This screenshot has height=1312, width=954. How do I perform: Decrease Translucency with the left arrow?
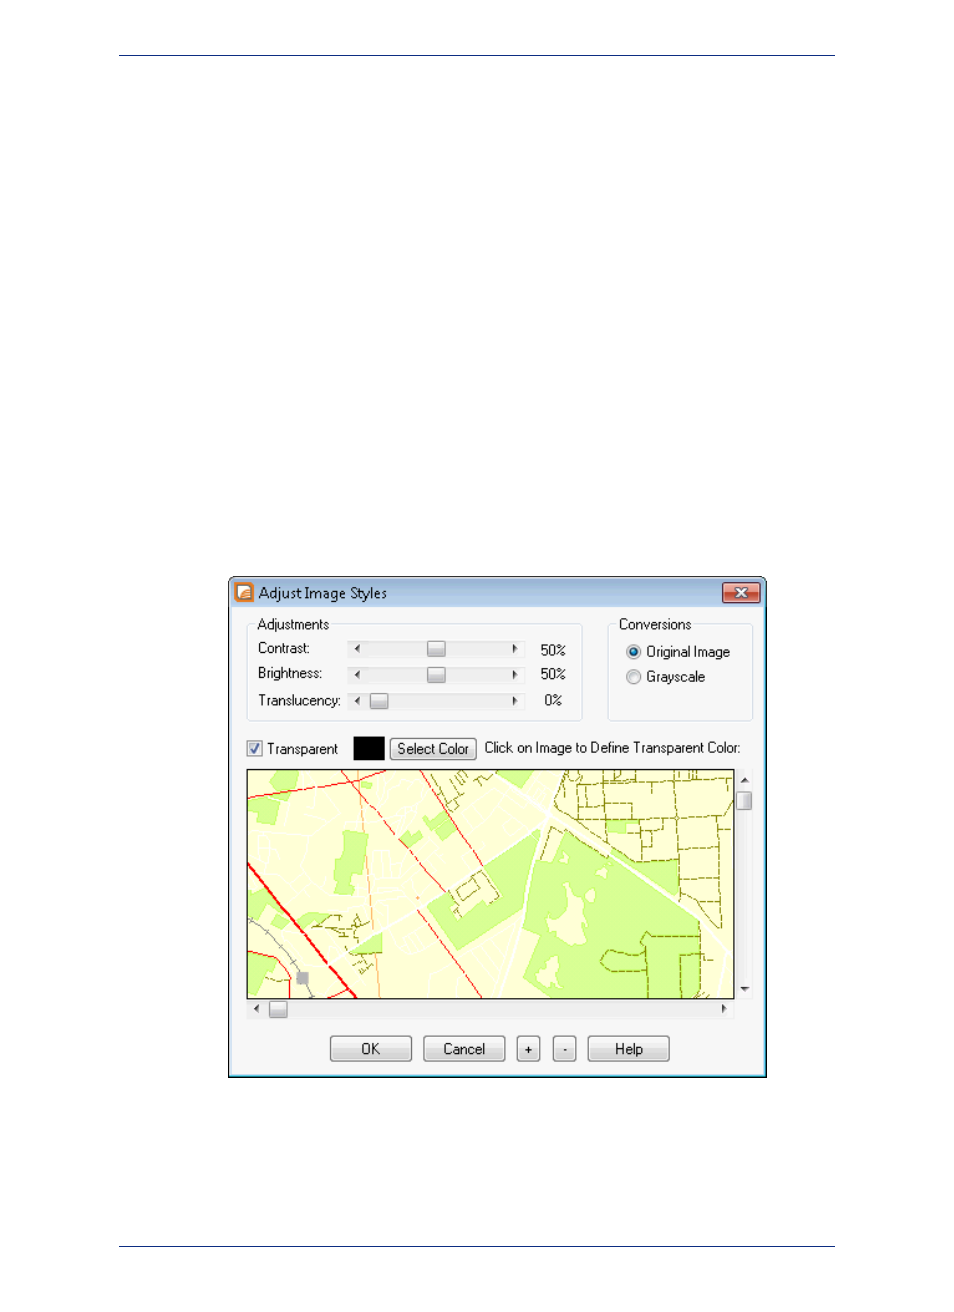coord(357,701)
